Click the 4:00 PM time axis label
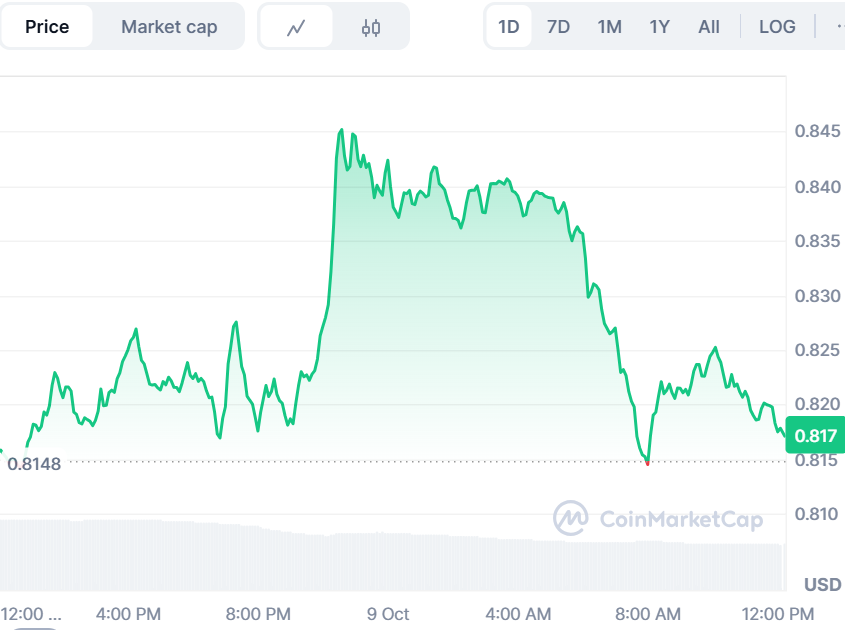Viewport: 845px width, 630px height. point(128,613)
